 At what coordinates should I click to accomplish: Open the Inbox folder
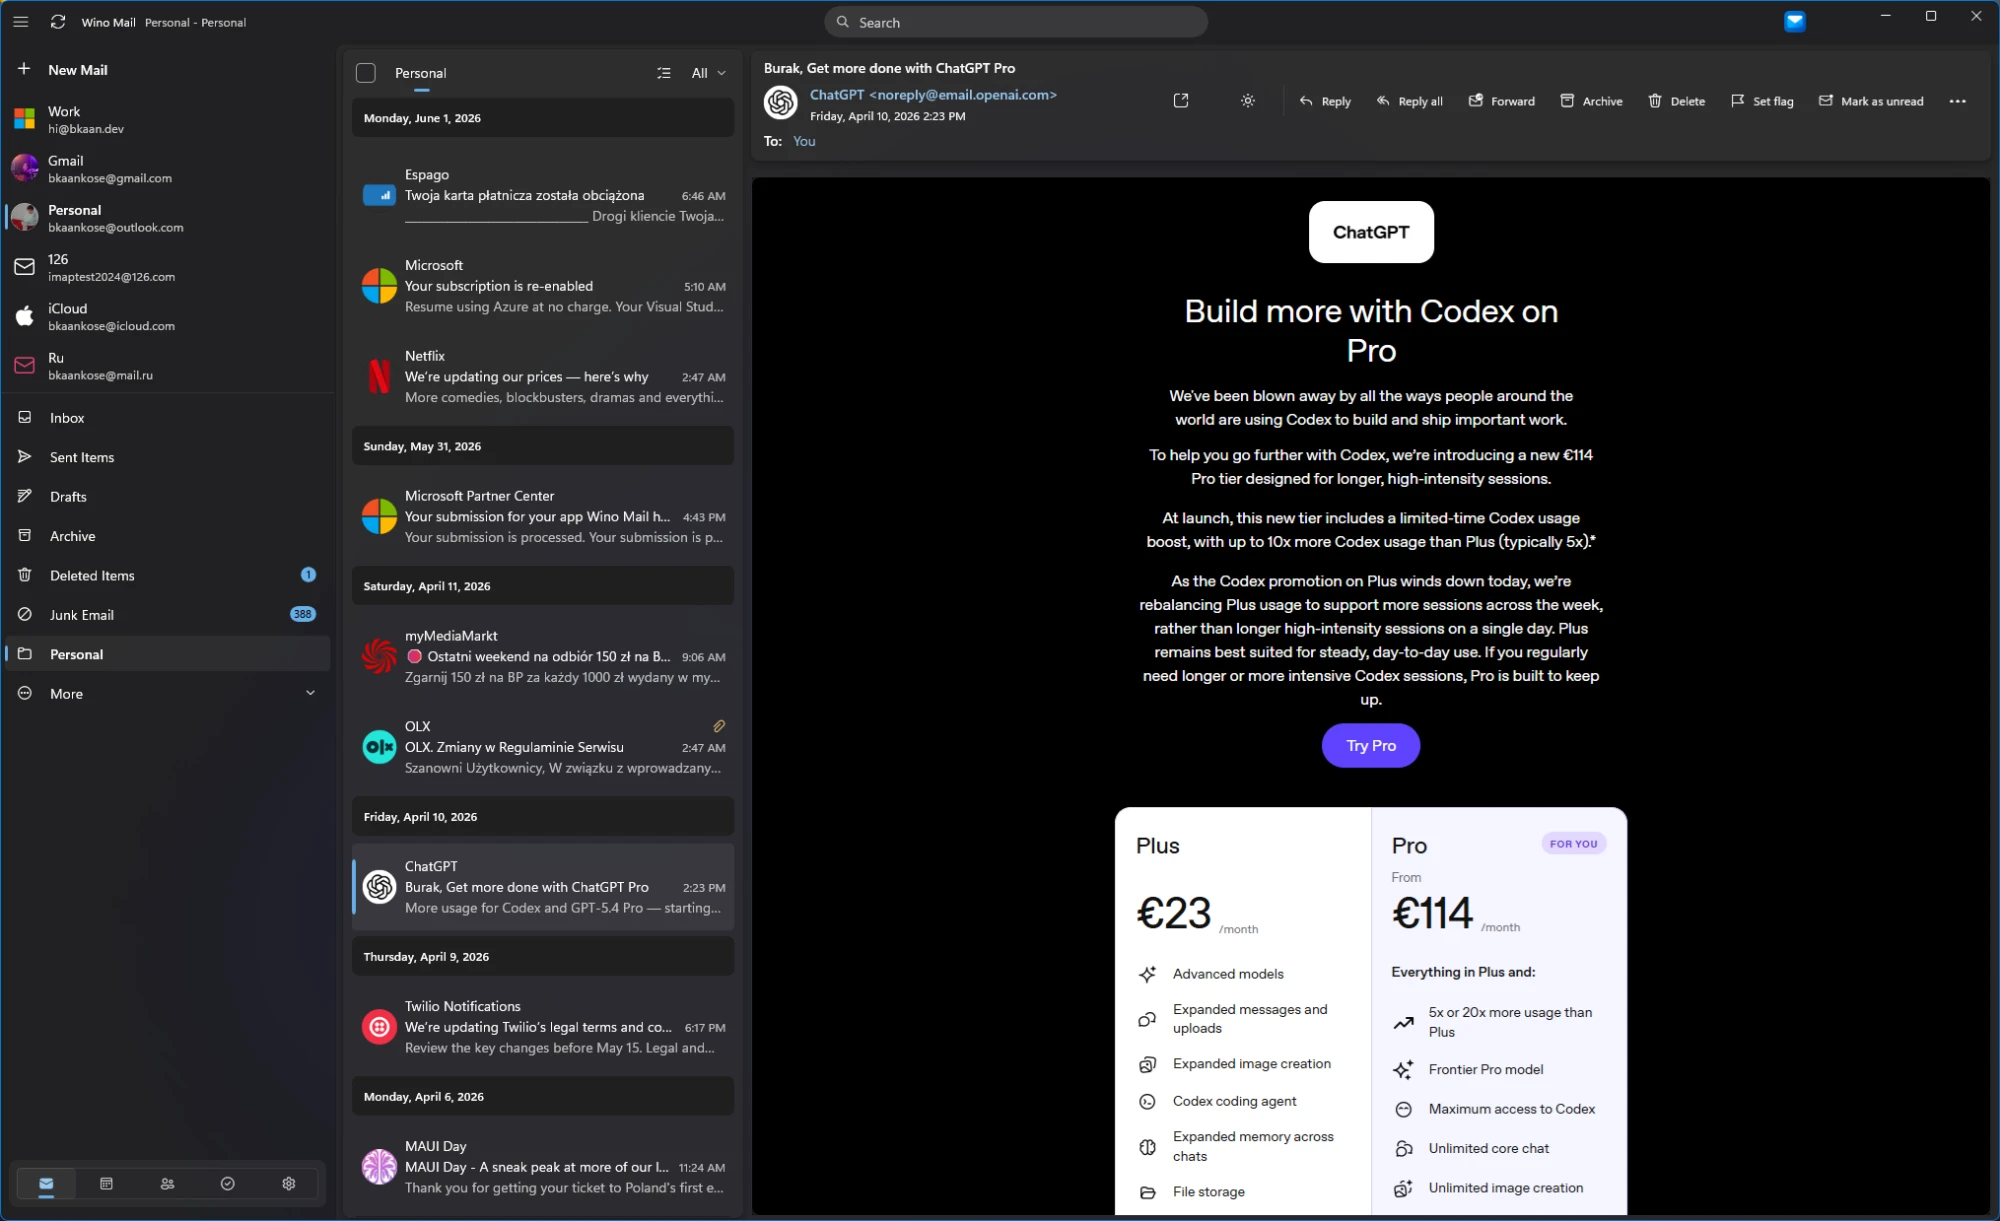[x=168, y=418]
